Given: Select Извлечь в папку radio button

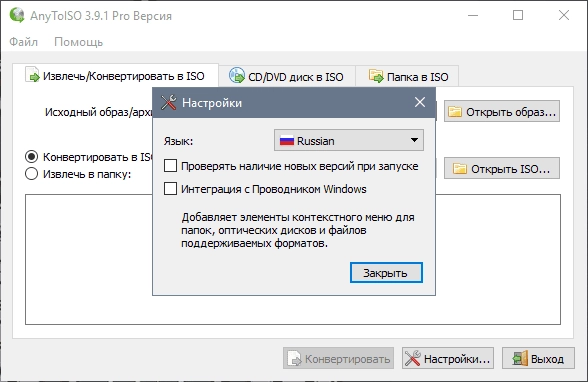Looking at the screenshot, I should click(32, 174).
